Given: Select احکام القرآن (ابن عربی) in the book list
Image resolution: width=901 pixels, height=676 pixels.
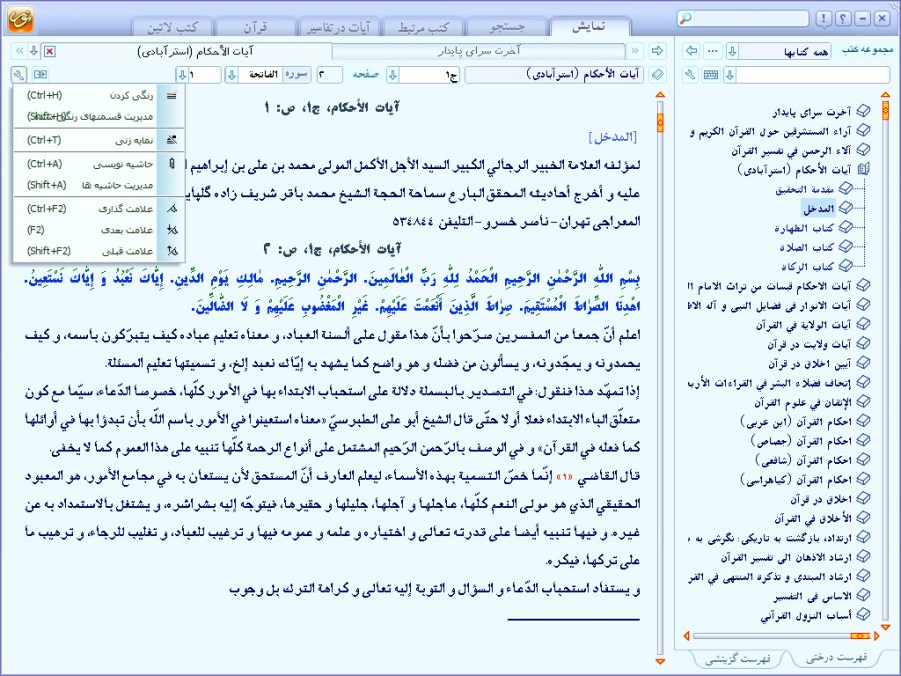Looking at the screenshot, I should 796,421.
